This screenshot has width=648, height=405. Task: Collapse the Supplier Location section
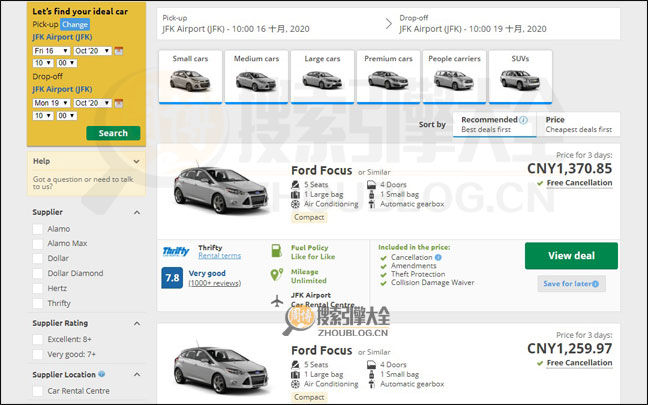point(137,374)
